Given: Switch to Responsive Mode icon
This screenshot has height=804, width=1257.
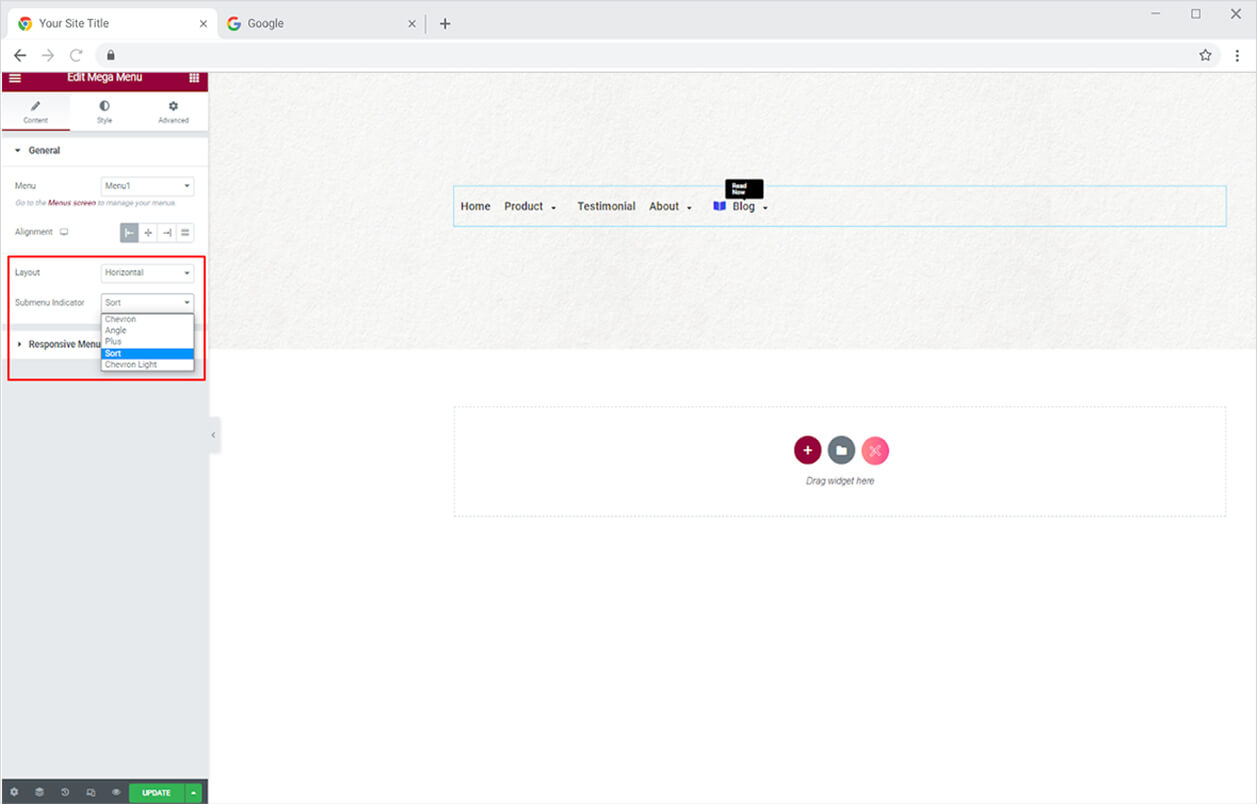Looking at the screenshot, I should click(x=91, y=792).
